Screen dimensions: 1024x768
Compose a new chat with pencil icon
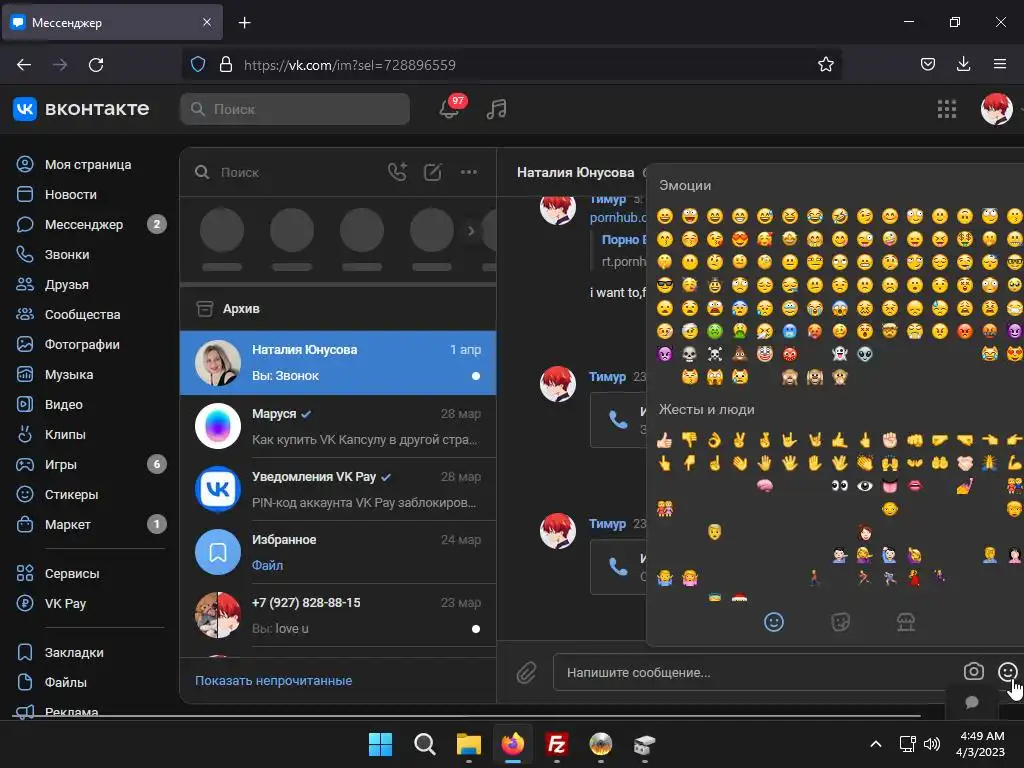pyautogui.click(x=432, y=172)
